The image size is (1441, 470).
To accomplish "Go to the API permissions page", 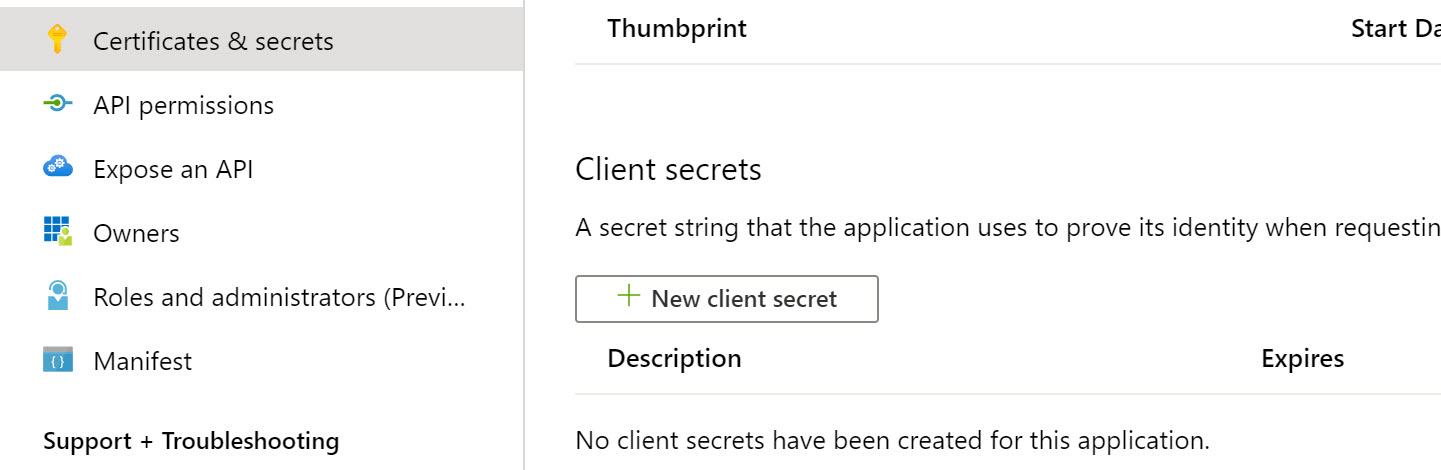I will pyautogui.click(x=183, y=105).
